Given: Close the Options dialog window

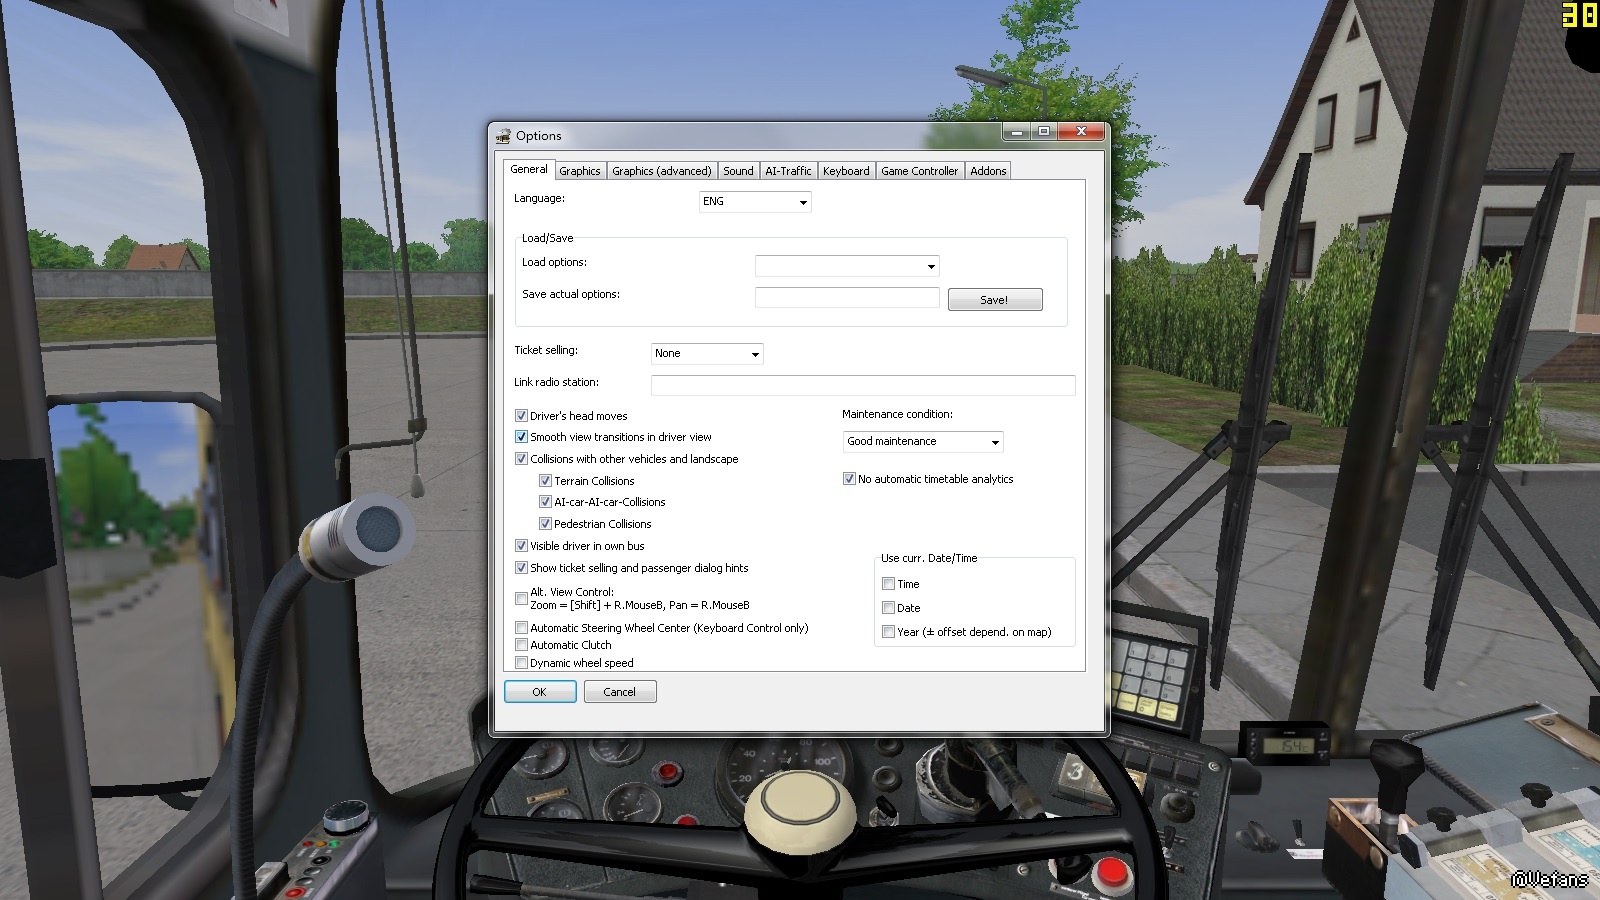Looking at the screenshot, I should 1081,132.
